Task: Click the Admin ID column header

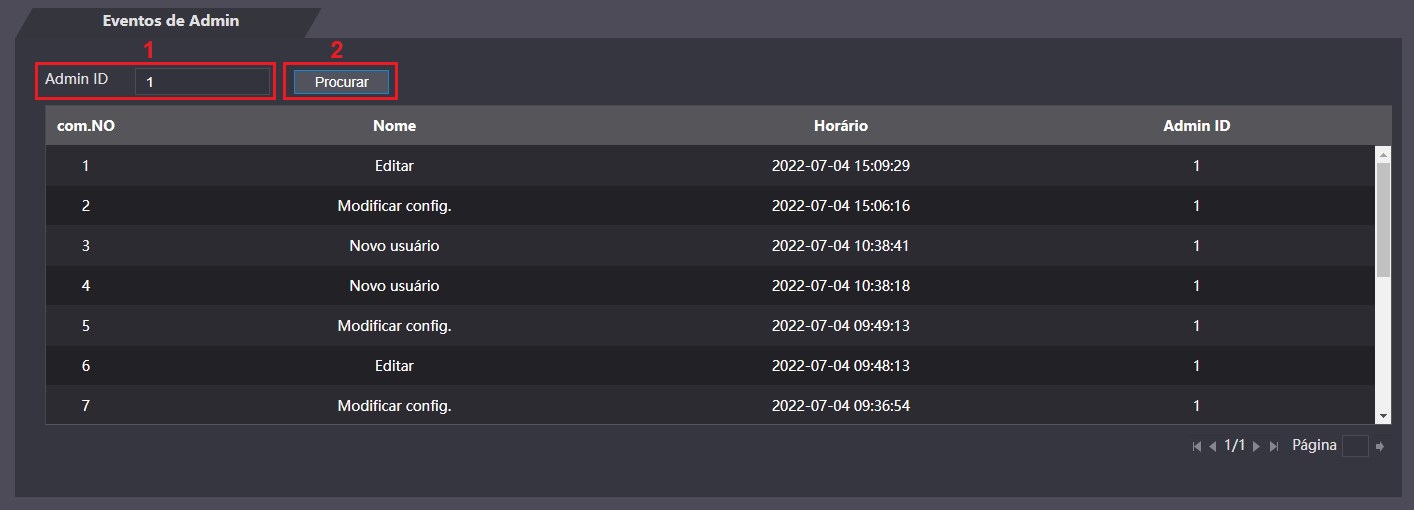Action: (x=1196, y=126)
